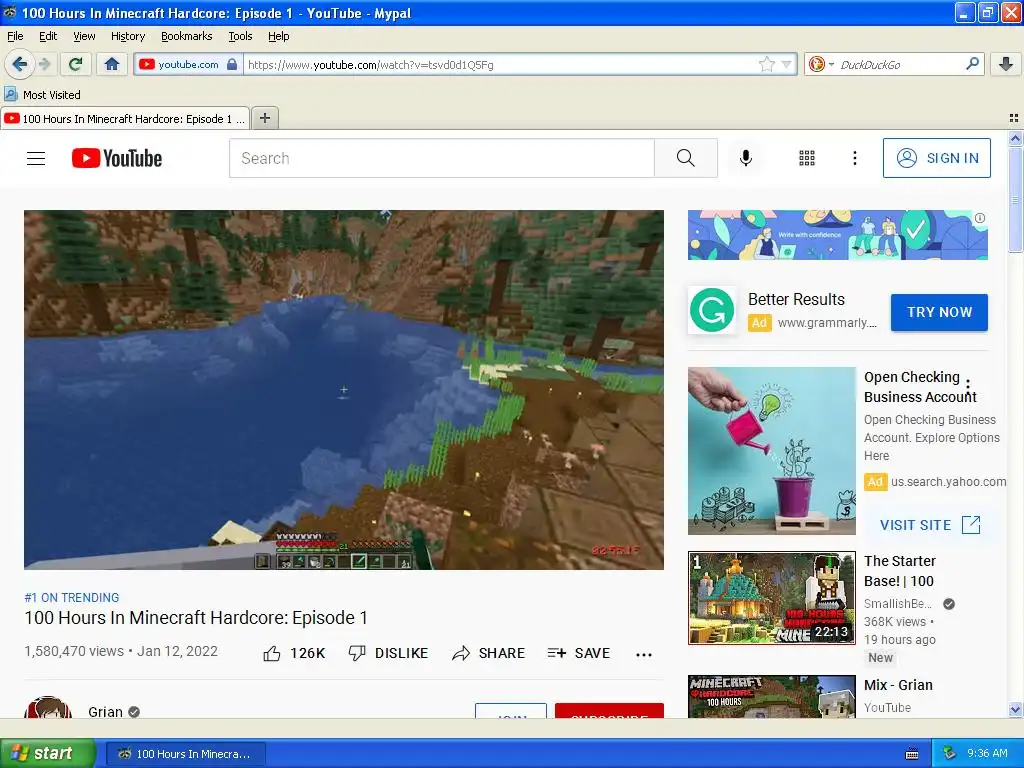Click the YouTube logo
Image resolution: width=1024 pixels, height=768 pixels.
click(x=117, y=158)
